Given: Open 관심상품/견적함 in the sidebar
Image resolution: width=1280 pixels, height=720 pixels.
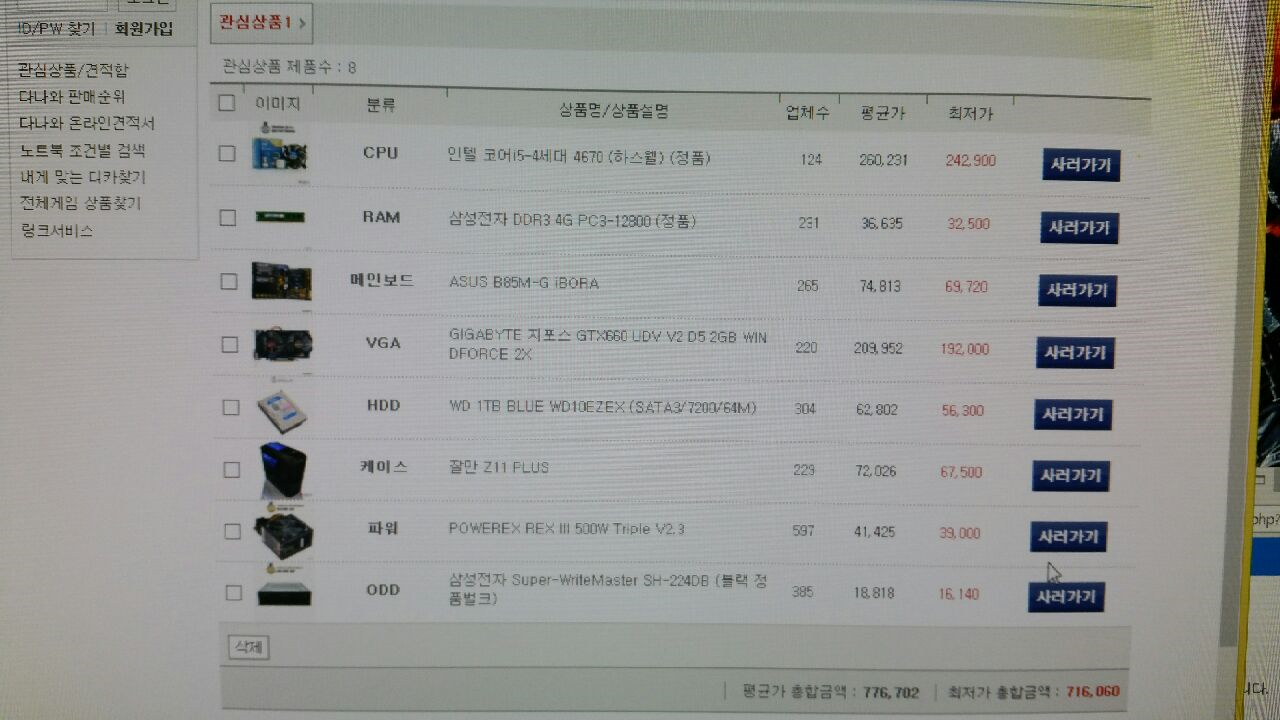Looking at the screenshot, I should pos(73,70).
